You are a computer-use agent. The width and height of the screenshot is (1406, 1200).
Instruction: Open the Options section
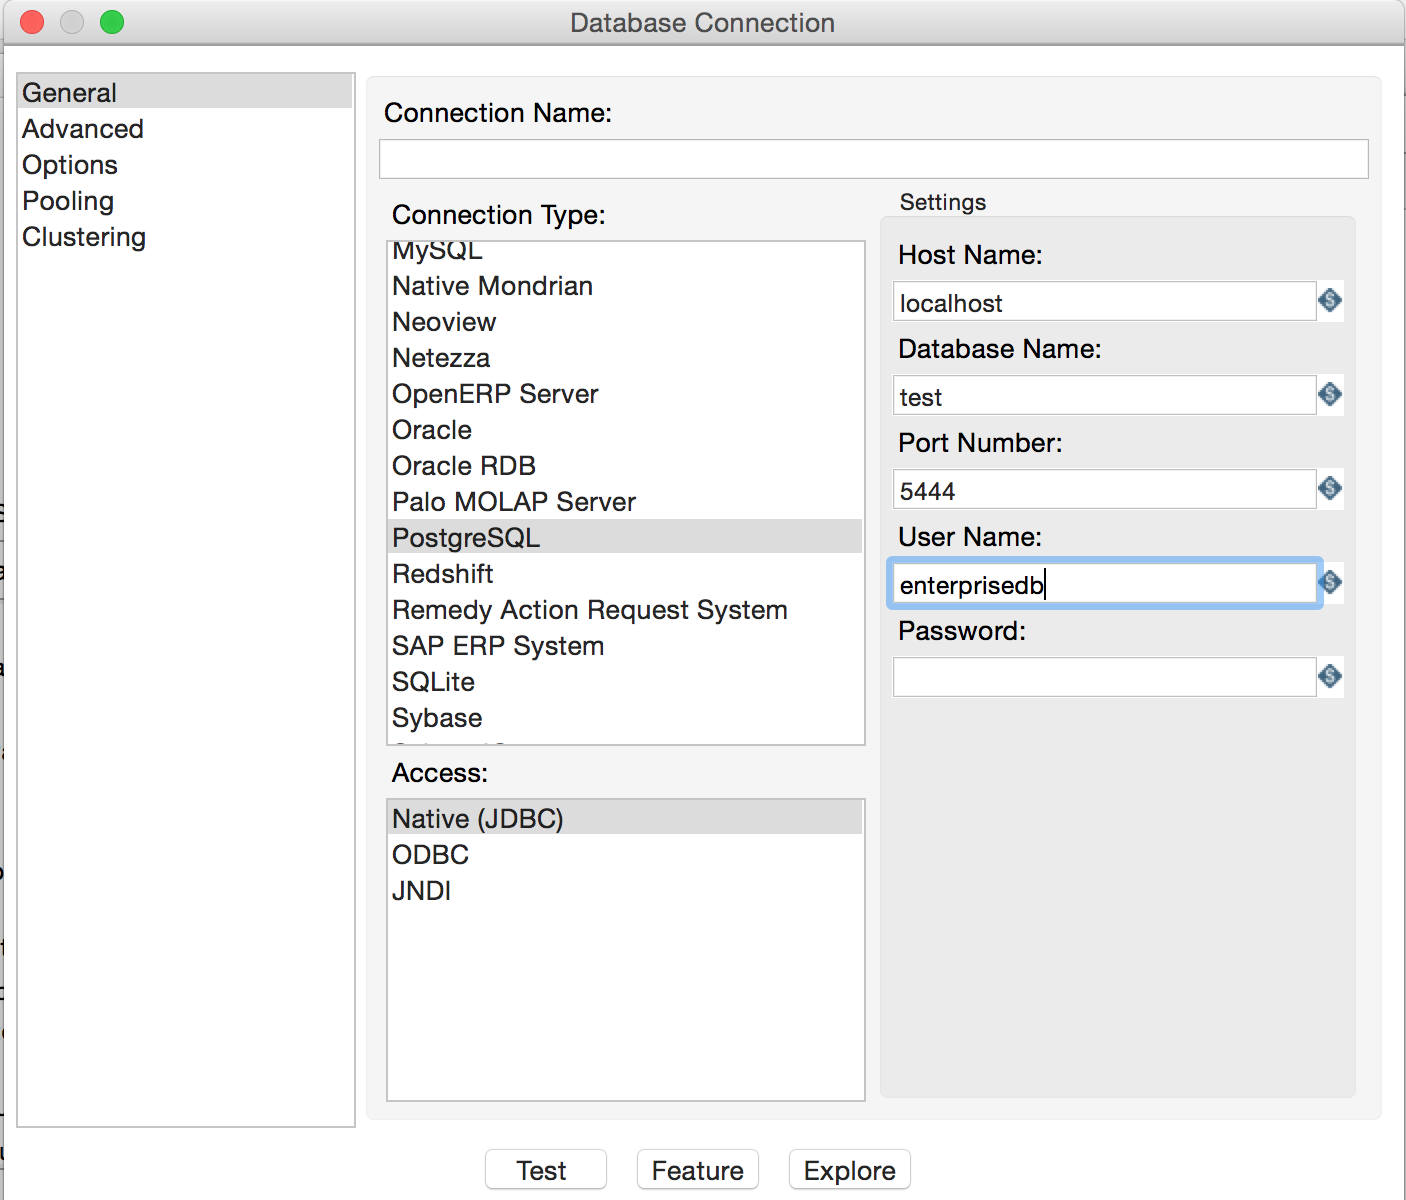pyautogui.click(x=185, y=164)
